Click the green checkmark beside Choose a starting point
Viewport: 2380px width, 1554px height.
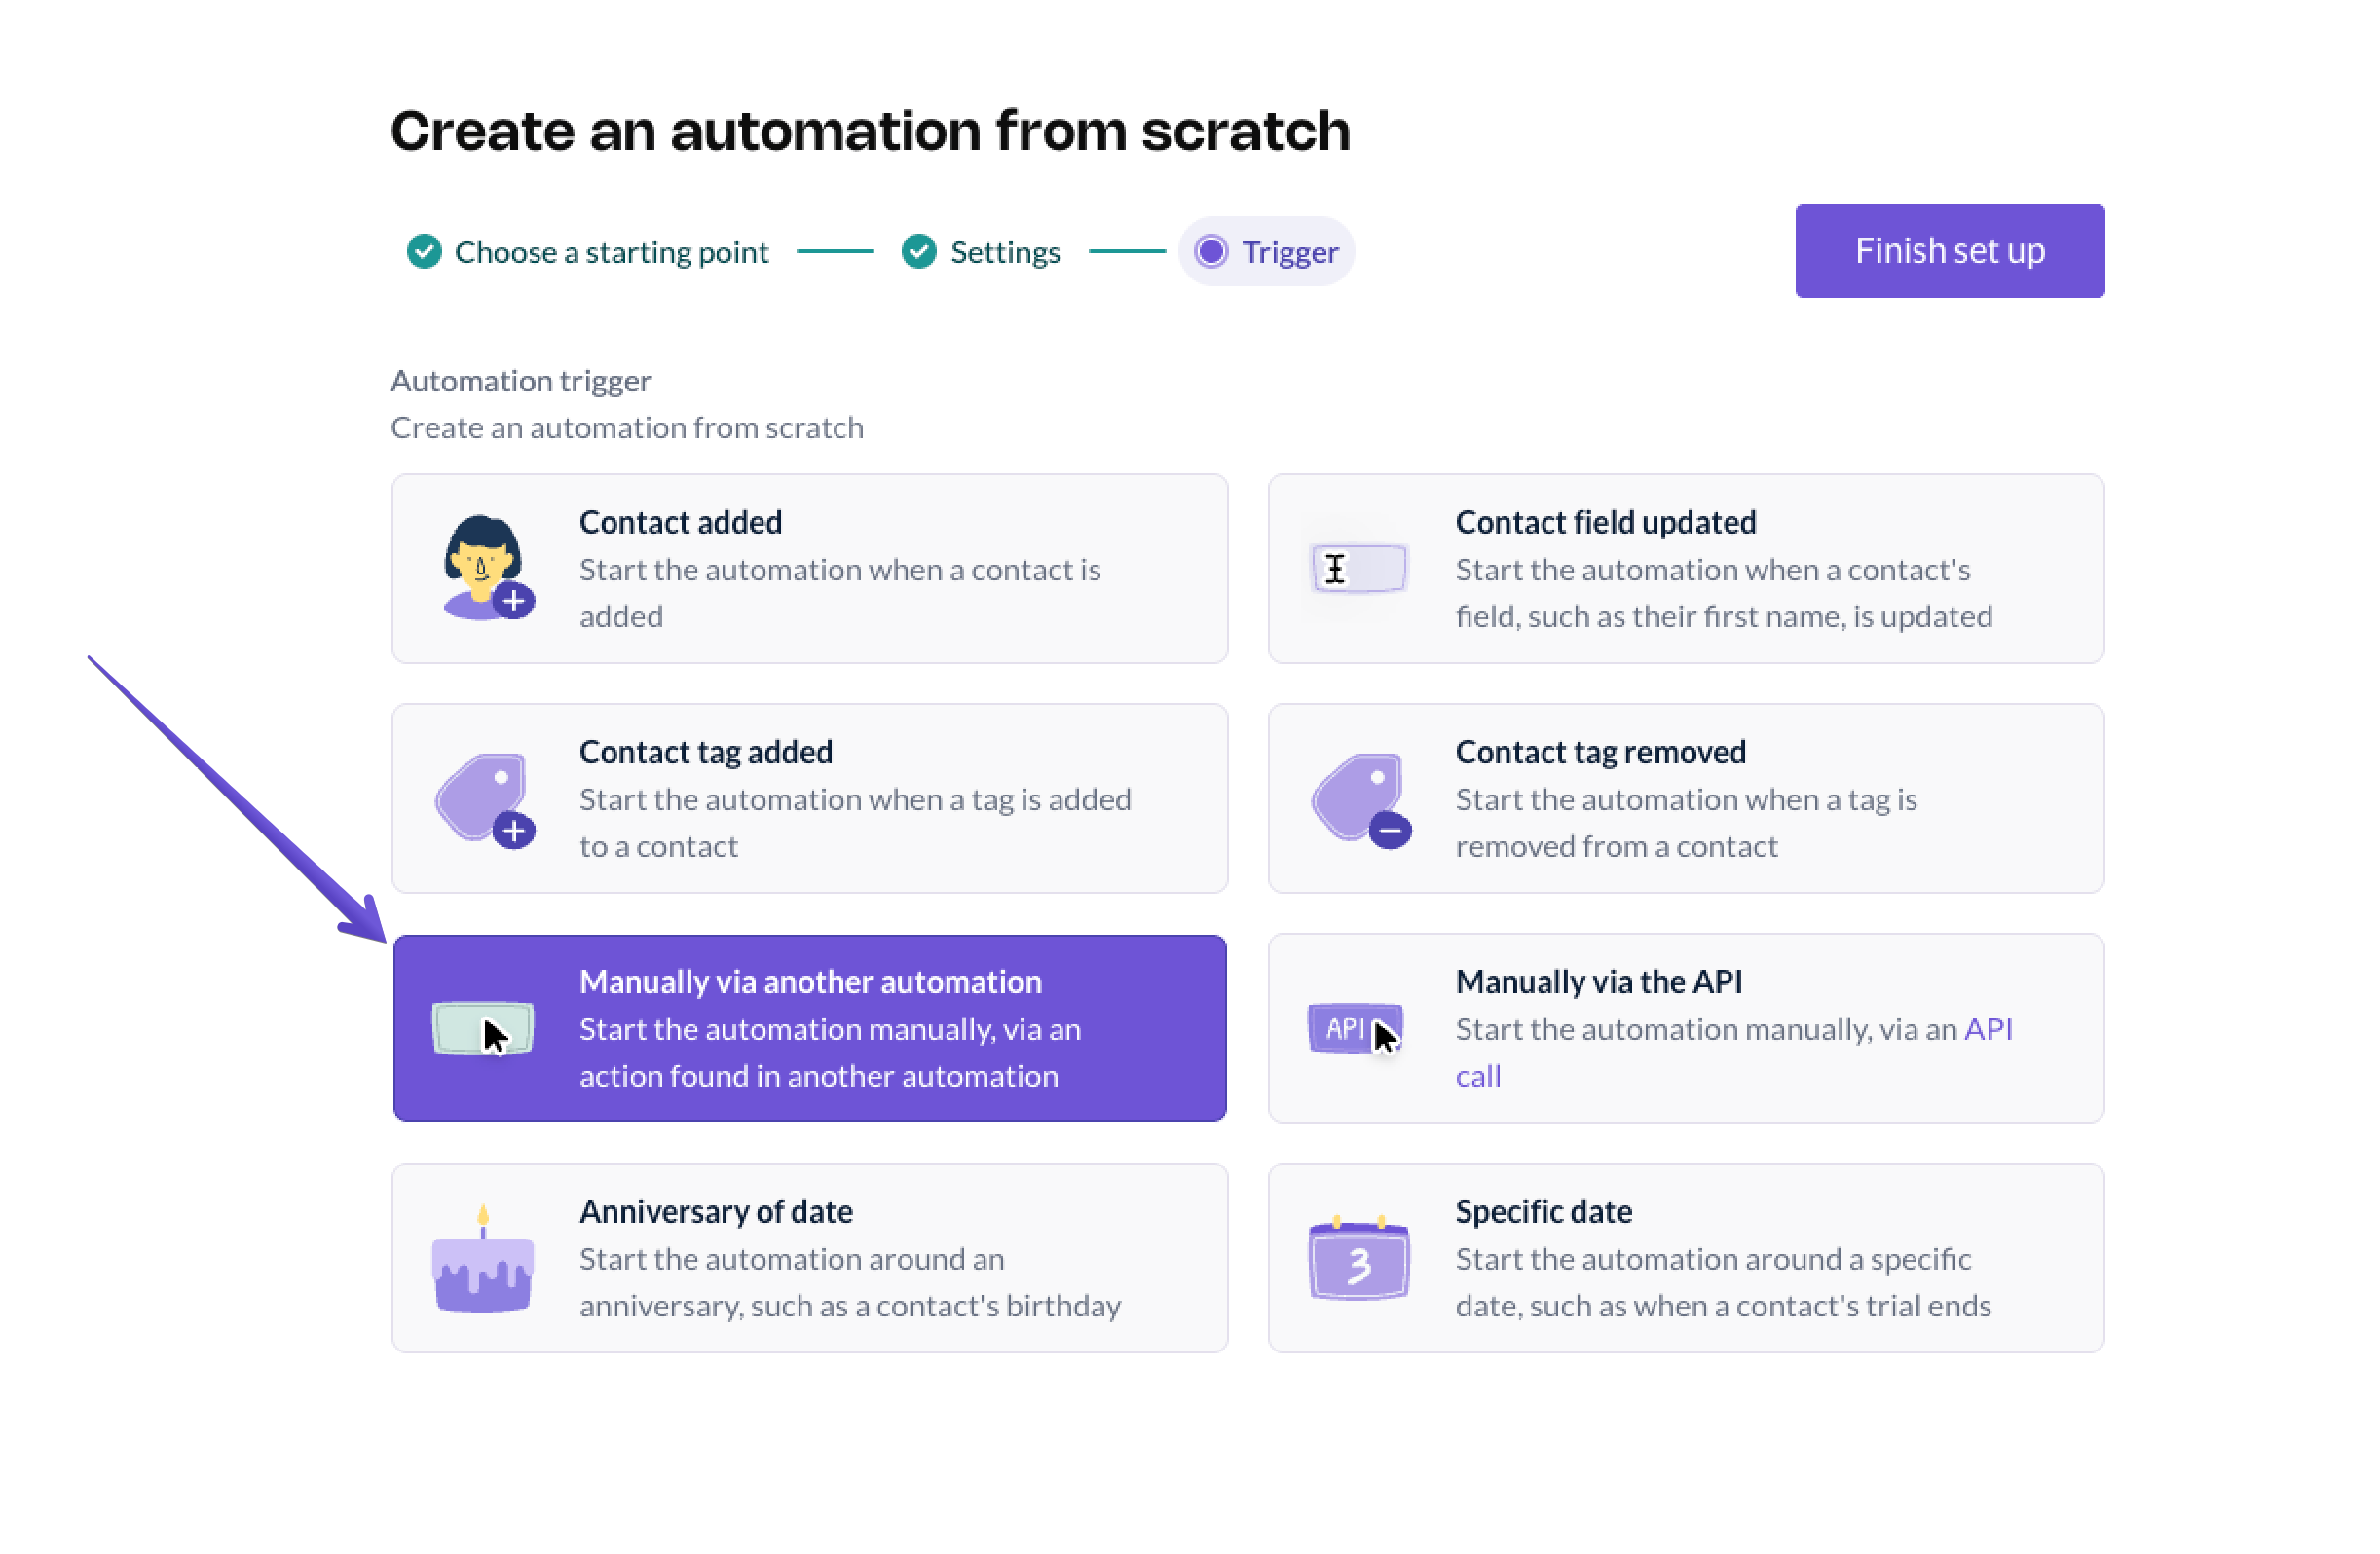(x=424, y=252)
